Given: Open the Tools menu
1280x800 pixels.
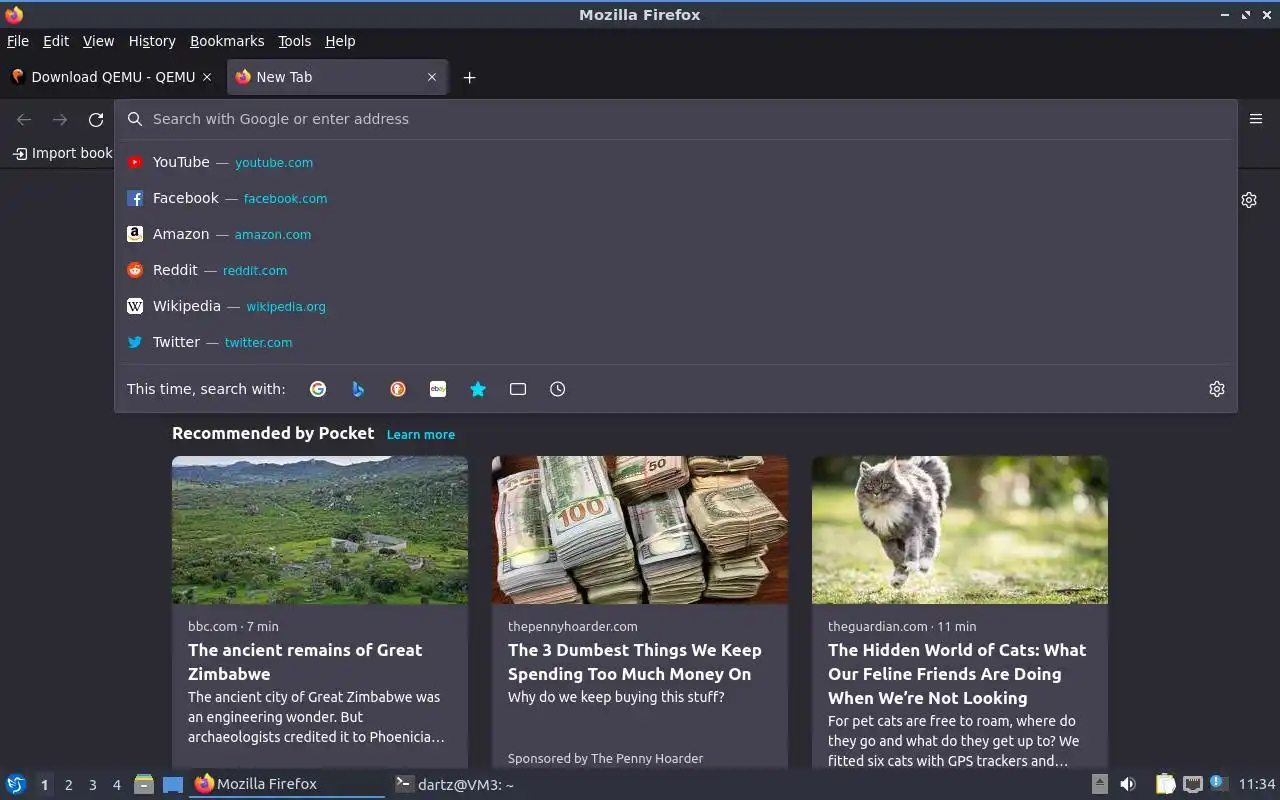Looking at the screenshot, I should point(295,41).
